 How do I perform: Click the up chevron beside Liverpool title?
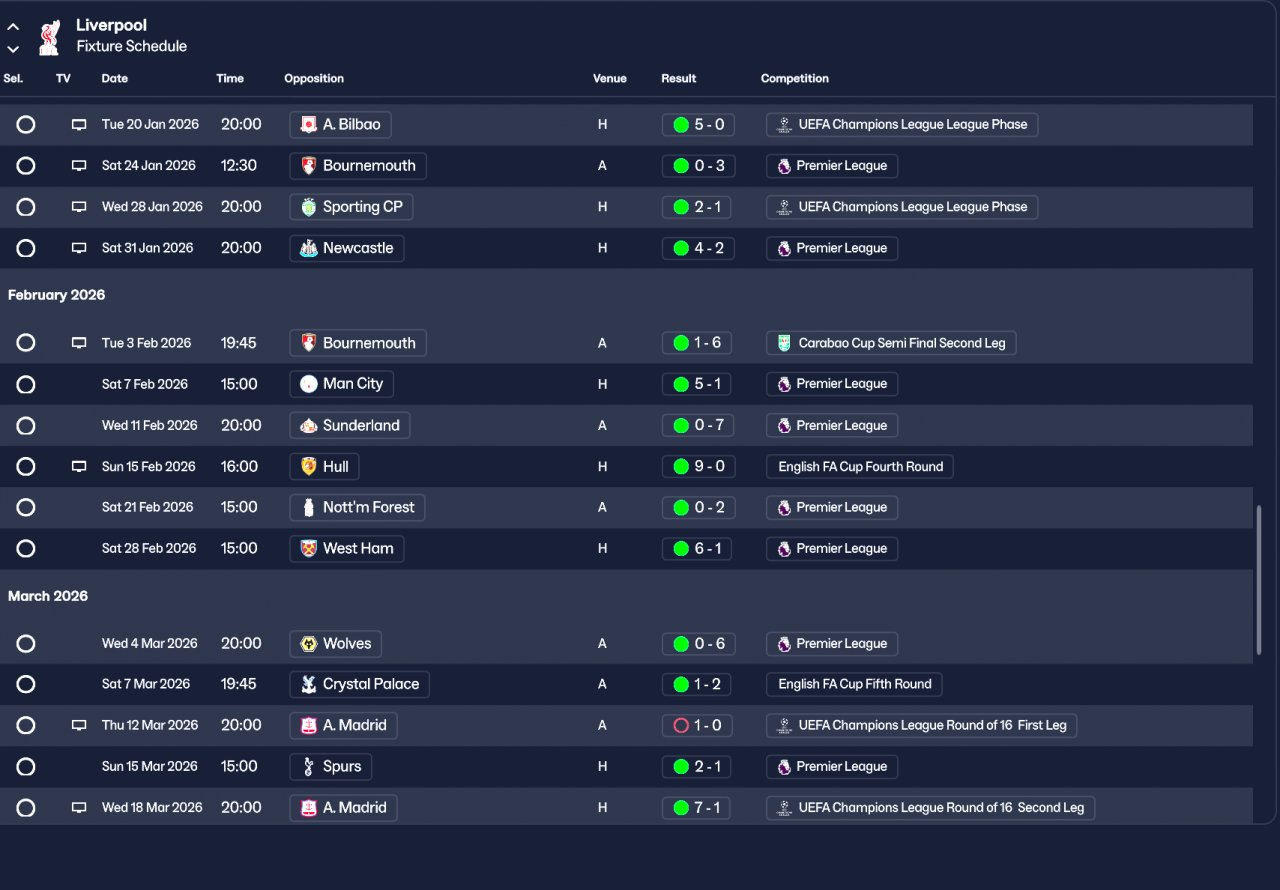[x=13, y=27]
